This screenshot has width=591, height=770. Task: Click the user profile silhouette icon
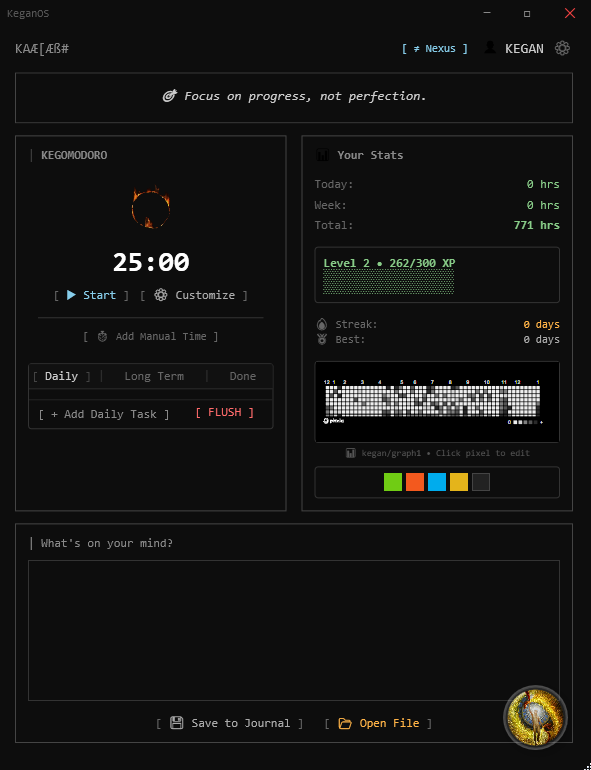[x=490, y=48]
